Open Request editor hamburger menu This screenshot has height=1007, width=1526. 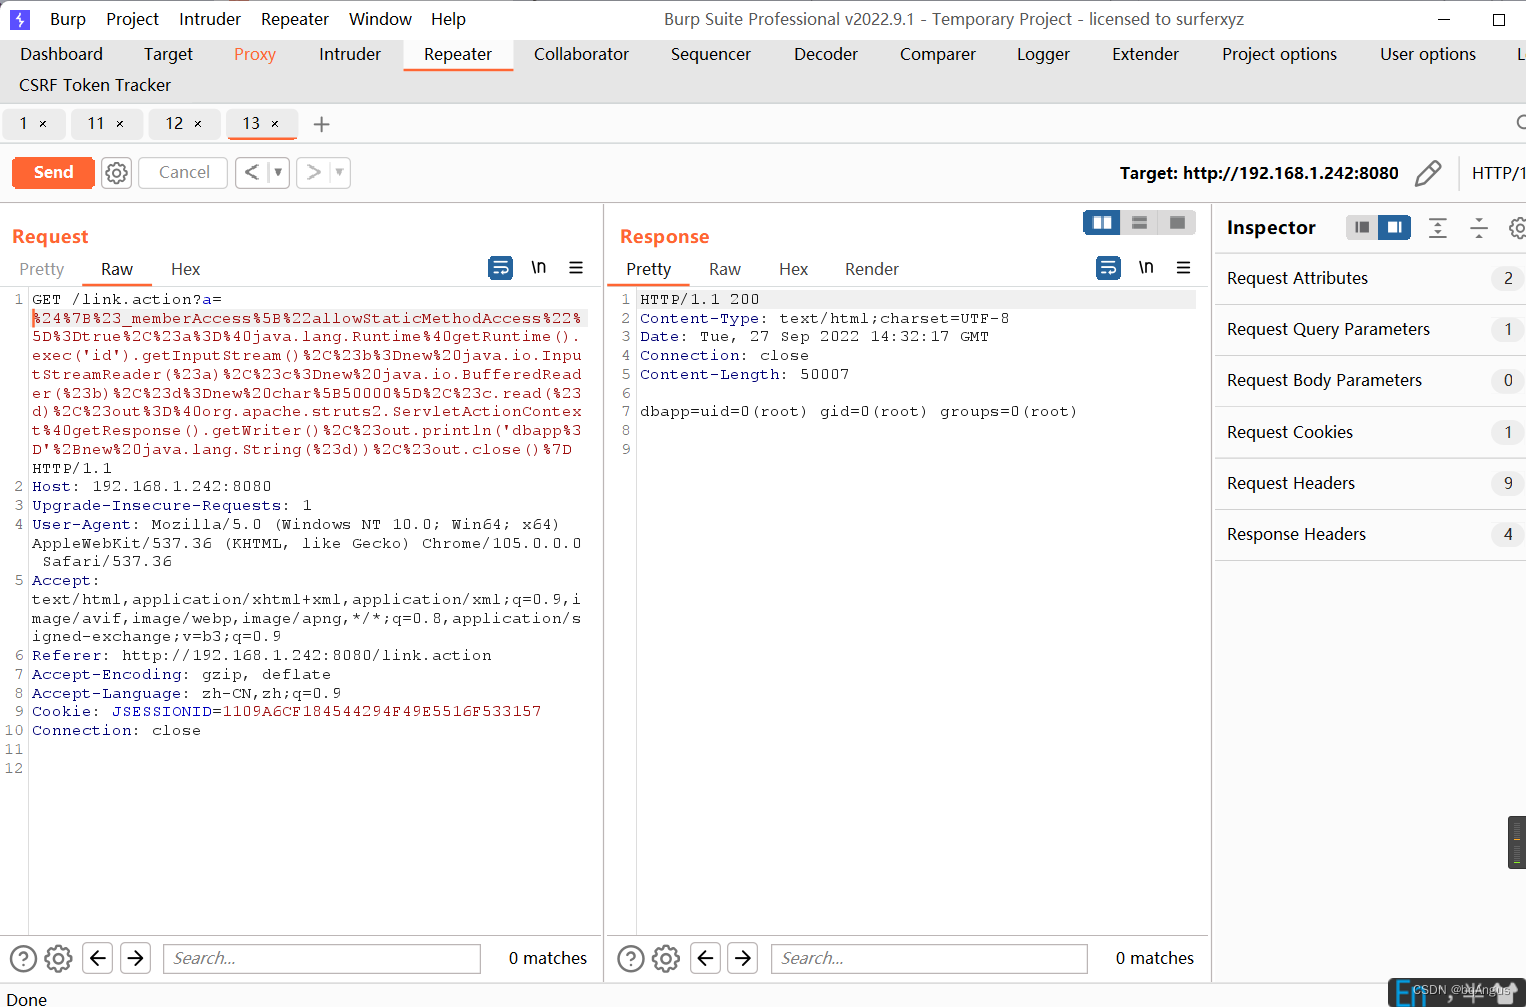(x=576, y=267)
